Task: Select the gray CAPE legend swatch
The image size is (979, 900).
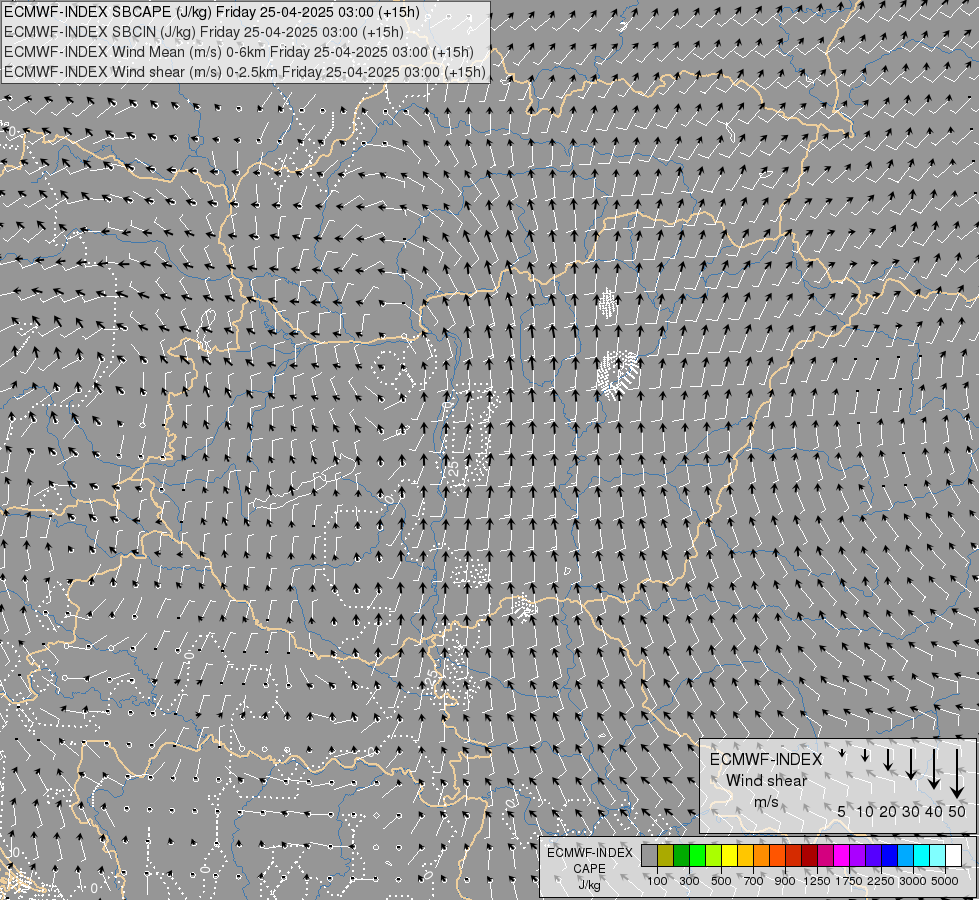Action: tap(649, 855)
